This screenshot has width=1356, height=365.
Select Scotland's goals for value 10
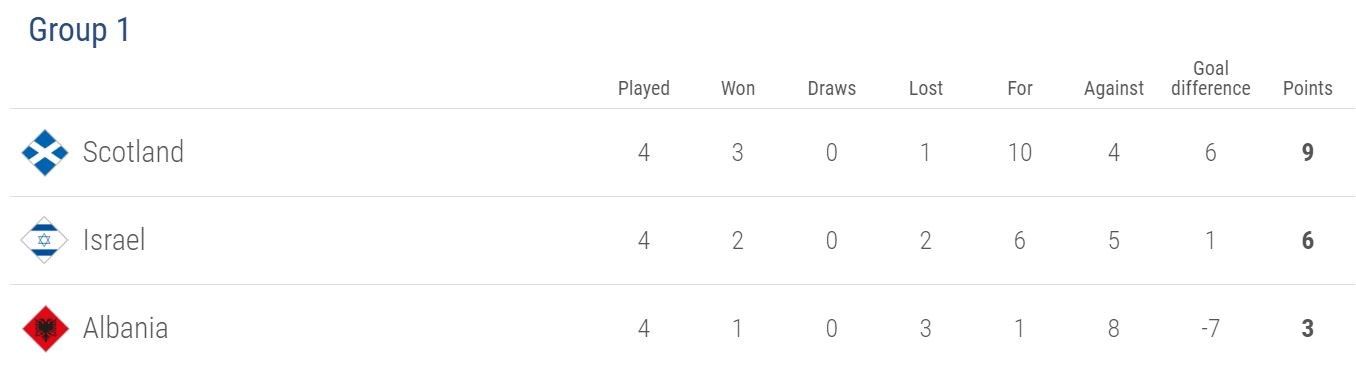[x=1020, y=153]
